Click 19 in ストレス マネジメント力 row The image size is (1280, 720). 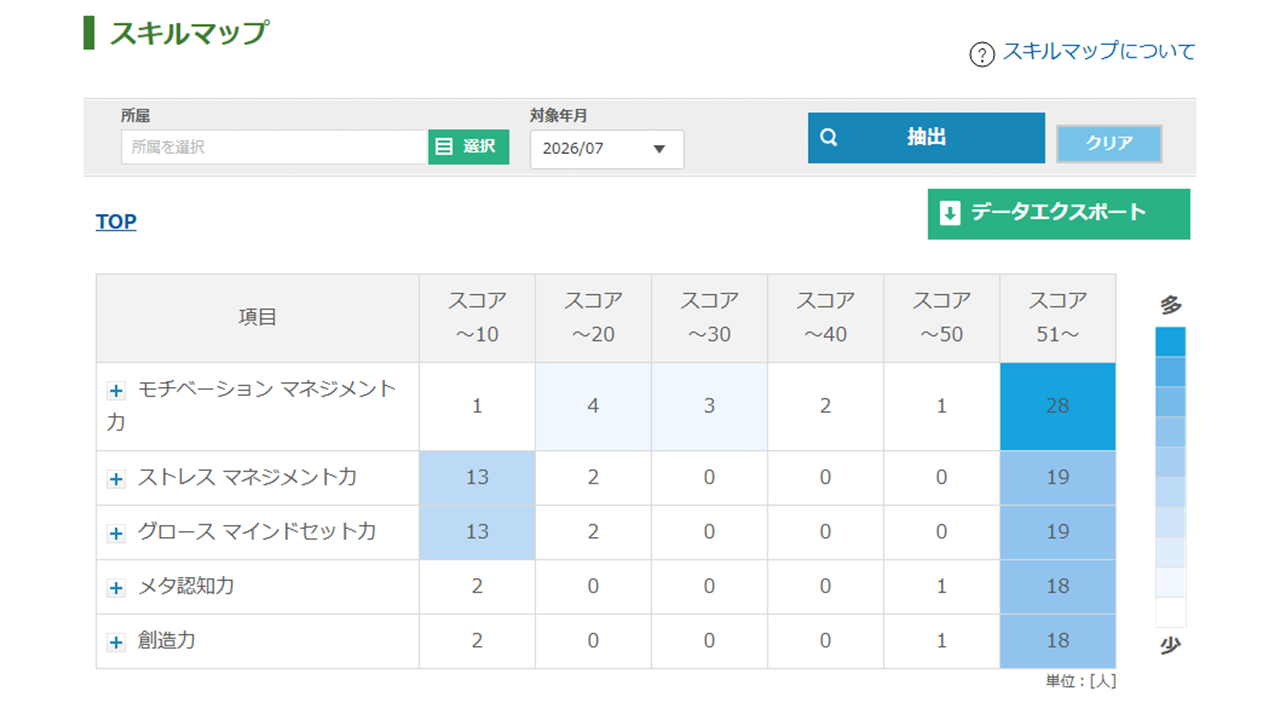point(1058,478)
